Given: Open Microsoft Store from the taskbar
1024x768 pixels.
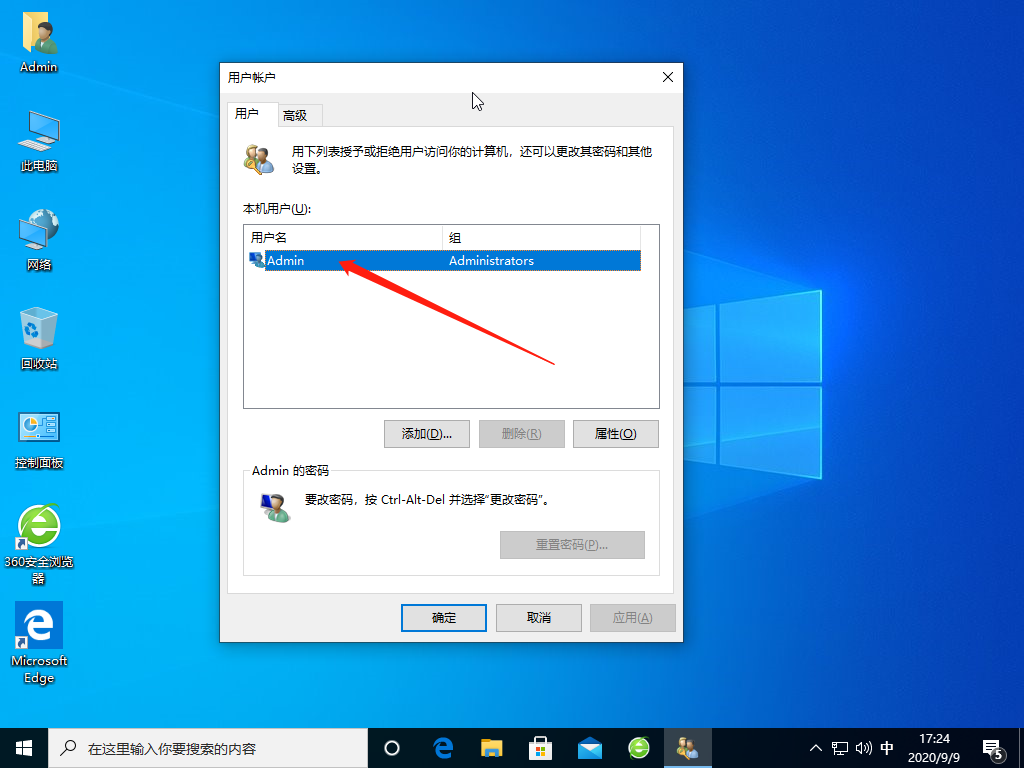Looking at the screenshot, I should pos(541,748).
